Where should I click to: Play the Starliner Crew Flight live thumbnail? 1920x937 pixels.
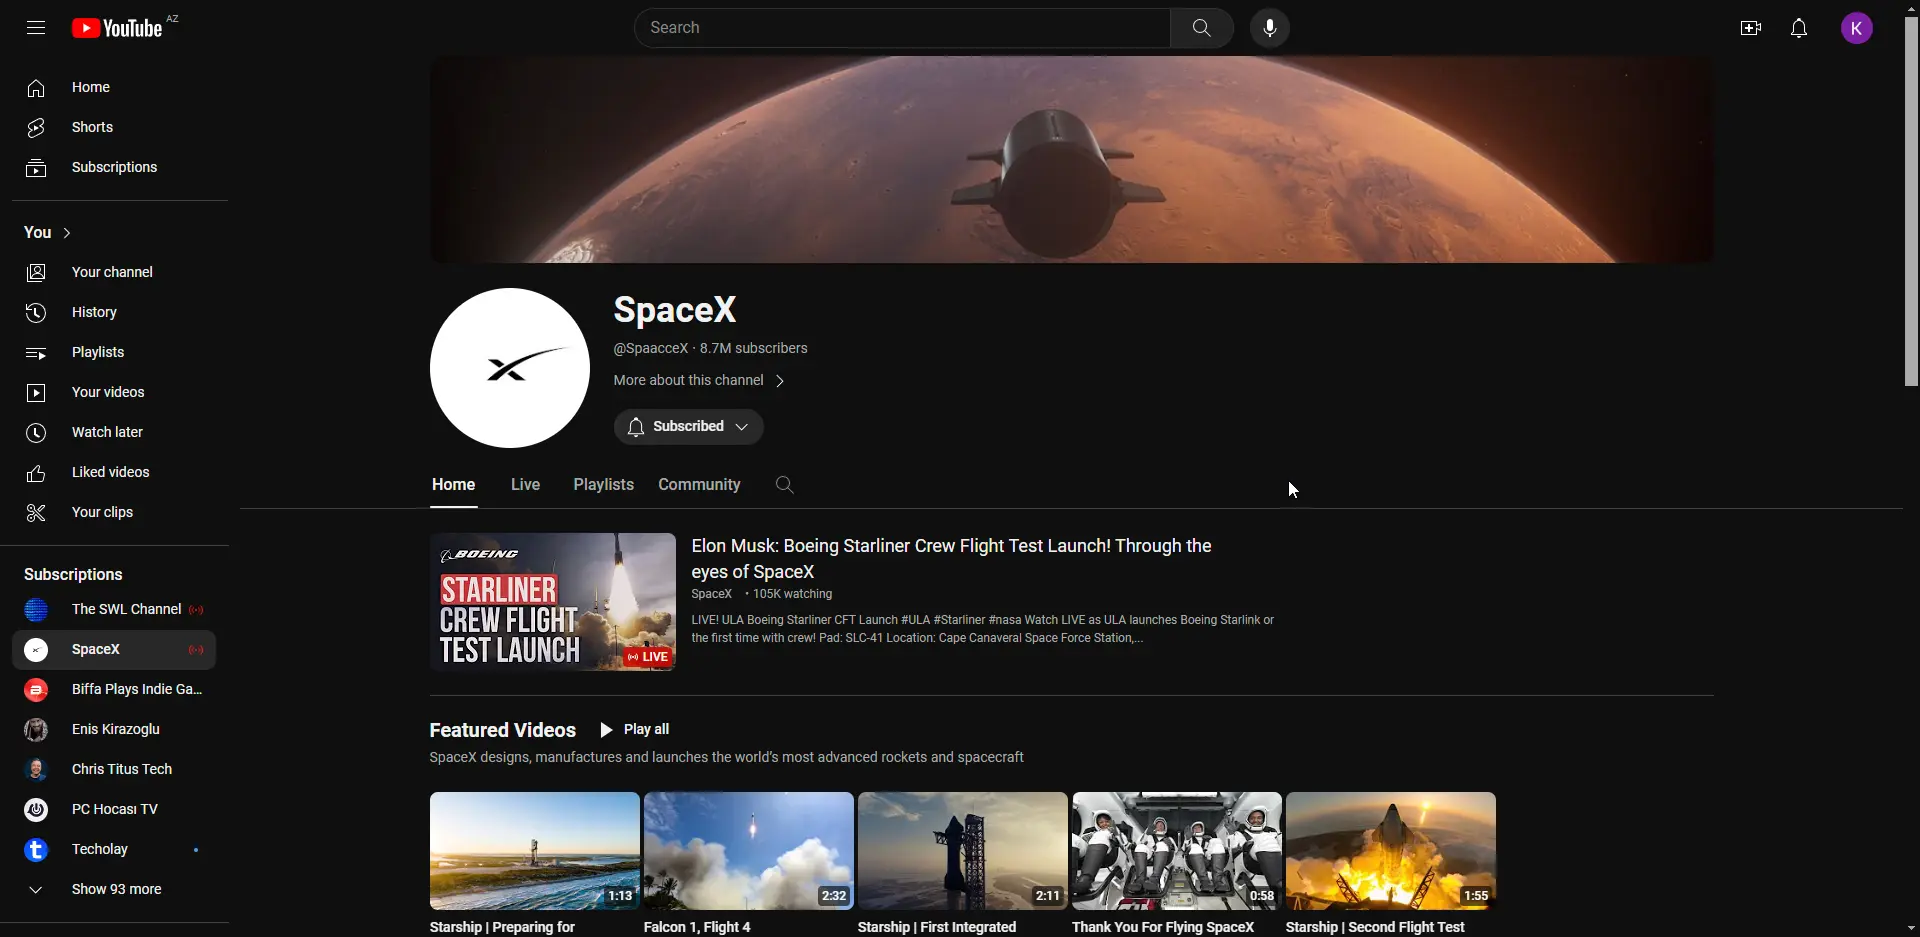click(x=553, y=602)
